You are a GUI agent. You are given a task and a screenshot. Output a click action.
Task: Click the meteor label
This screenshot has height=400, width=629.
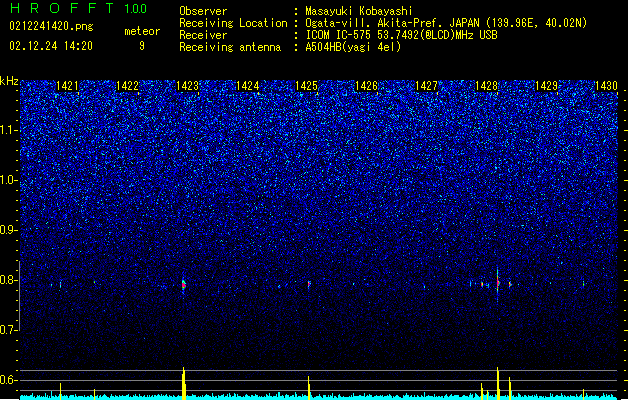point(142,31)
